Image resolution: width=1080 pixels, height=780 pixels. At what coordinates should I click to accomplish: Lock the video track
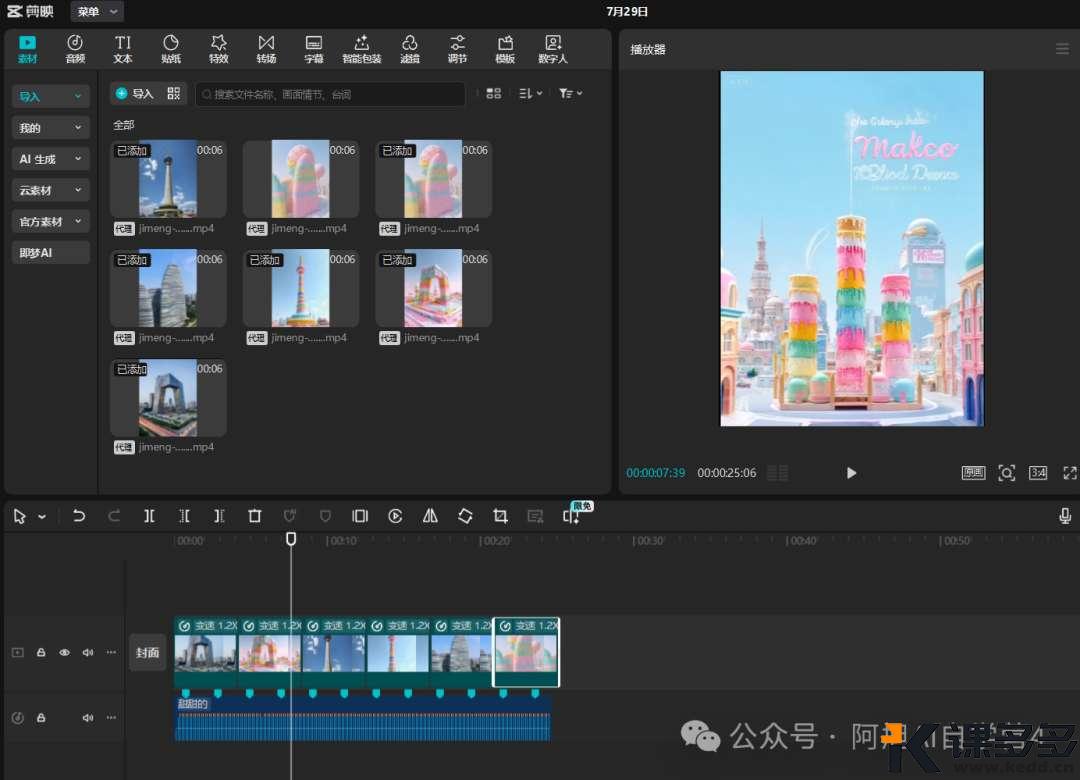point(41,653)
